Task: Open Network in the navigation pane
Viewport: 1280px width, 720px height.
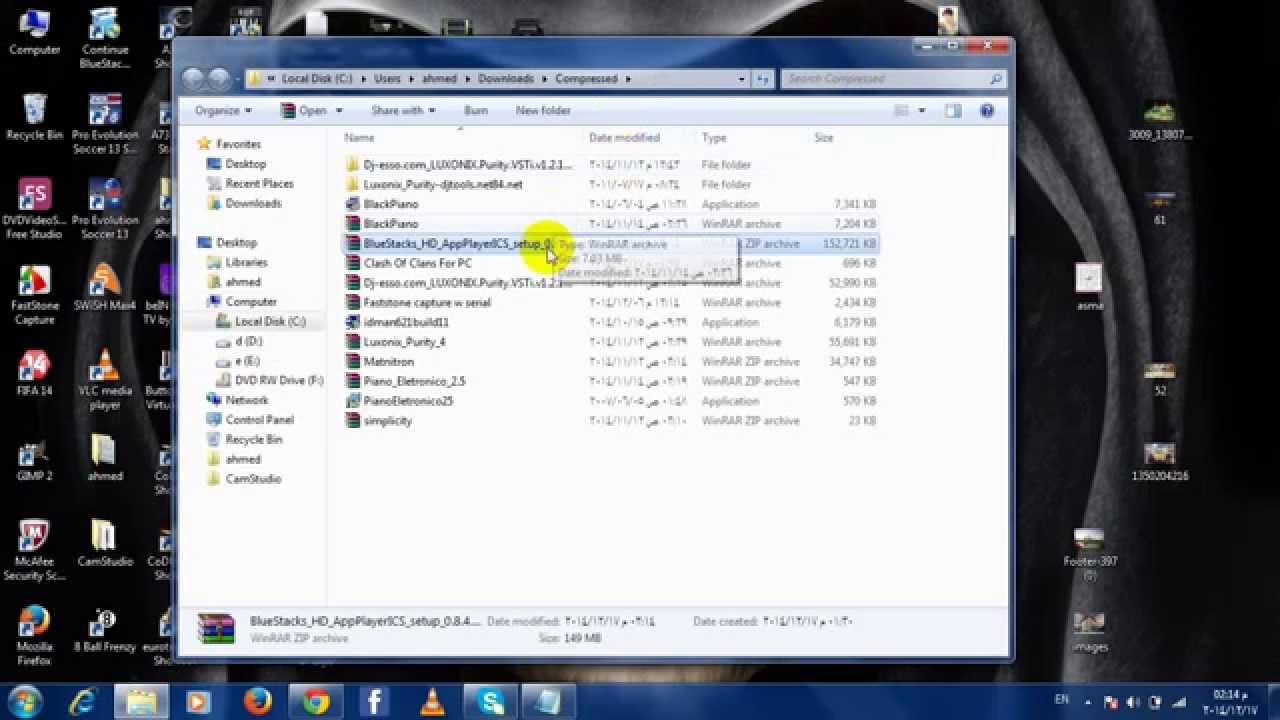Action: [x=237, y=400]
